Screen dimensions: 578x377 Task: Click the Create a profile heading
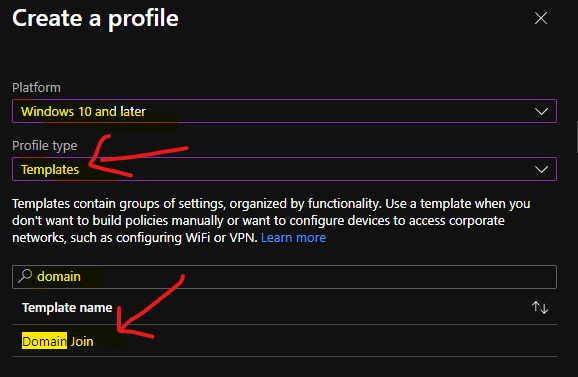pyautogui.click(x=95, y=18)
